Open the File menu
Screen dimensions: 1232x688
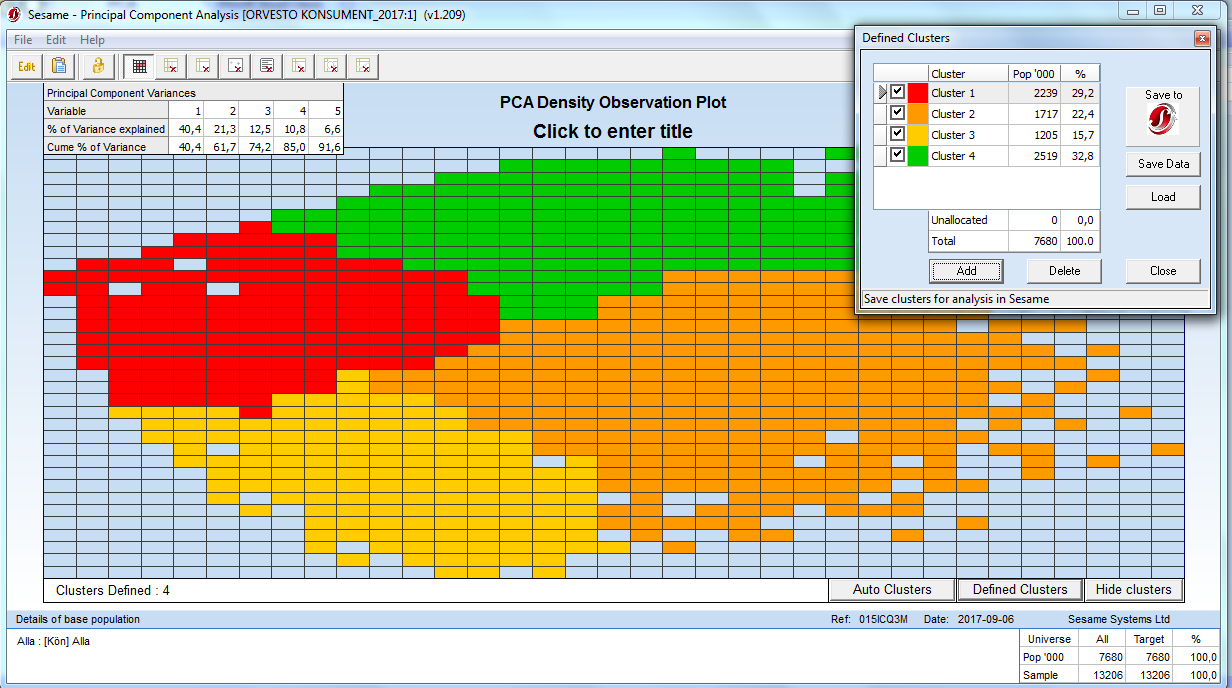tap(23, 40)
